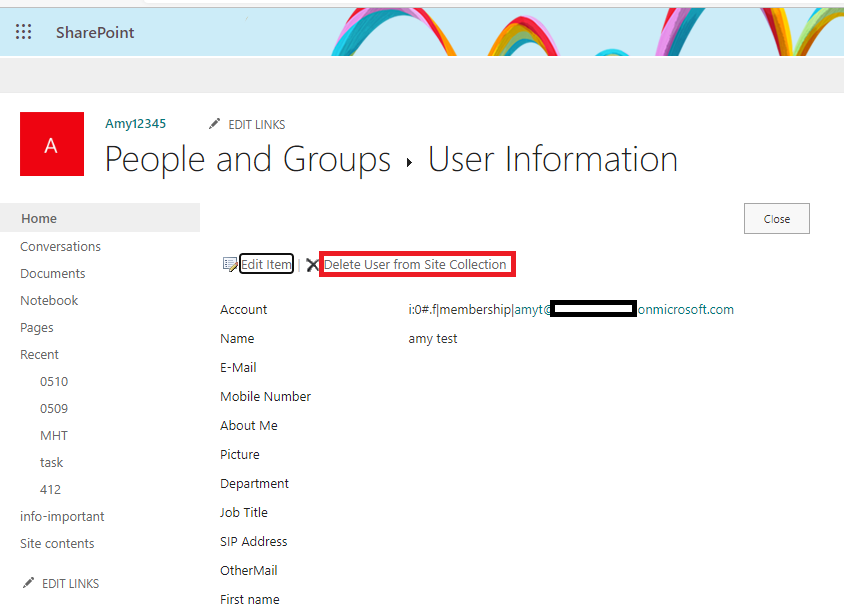Click the Mobile Number label
Screen dimensions: 844x604
[x=265, y=397]
